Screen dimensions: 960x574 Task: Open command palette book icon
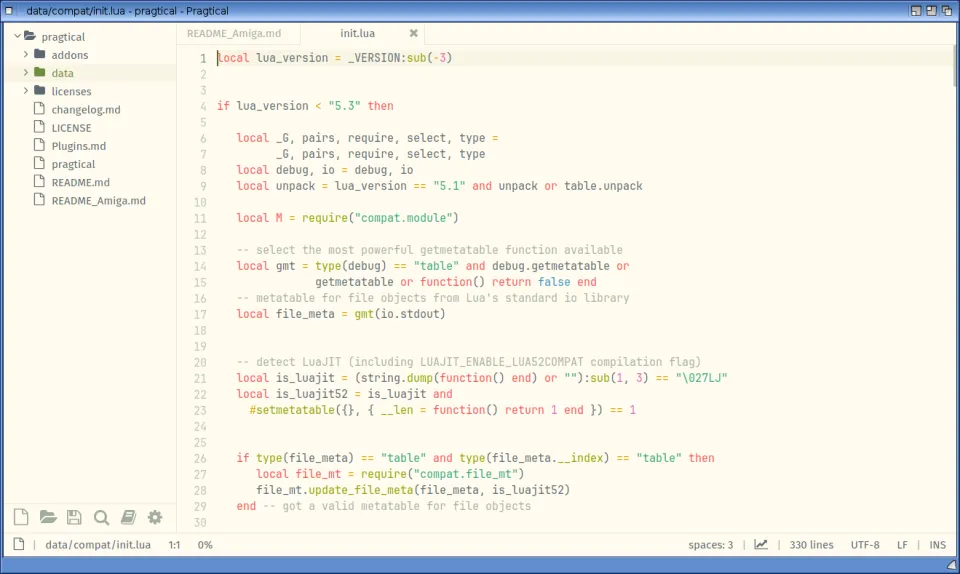click(128, 517)
